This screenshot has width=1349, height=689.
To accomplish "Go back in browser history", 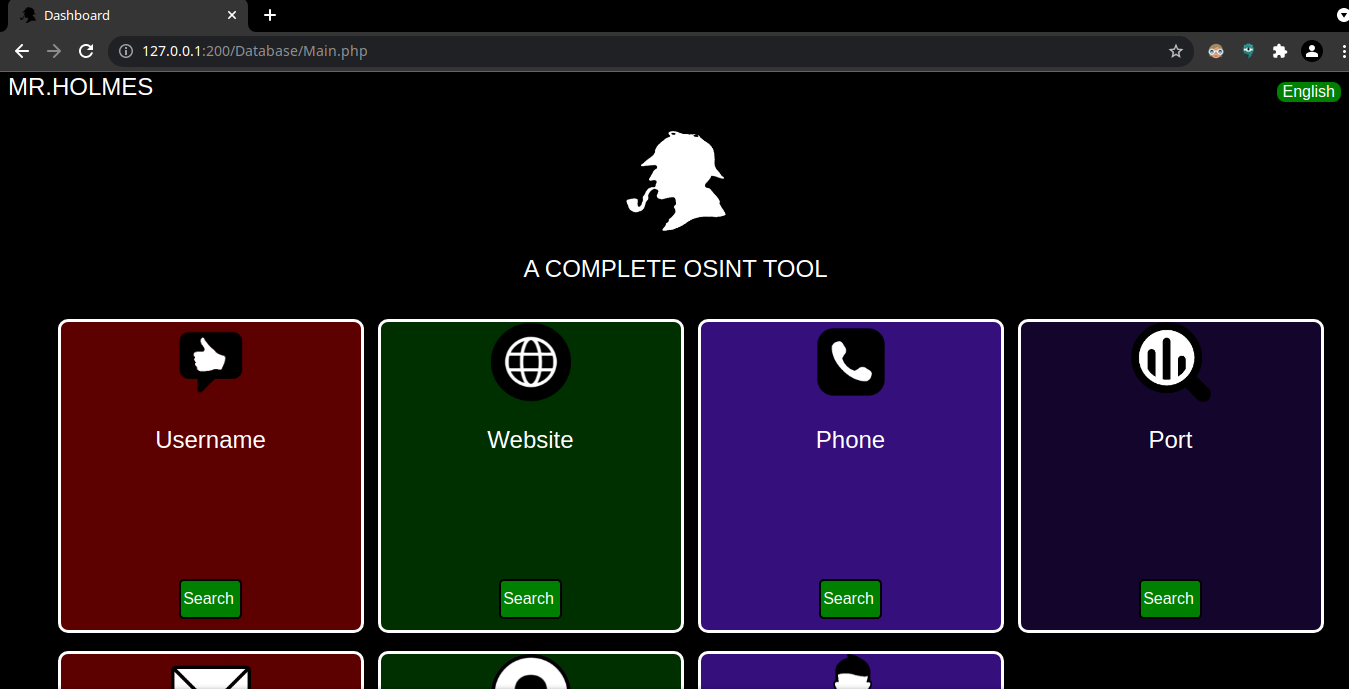I will pos(22,51).
